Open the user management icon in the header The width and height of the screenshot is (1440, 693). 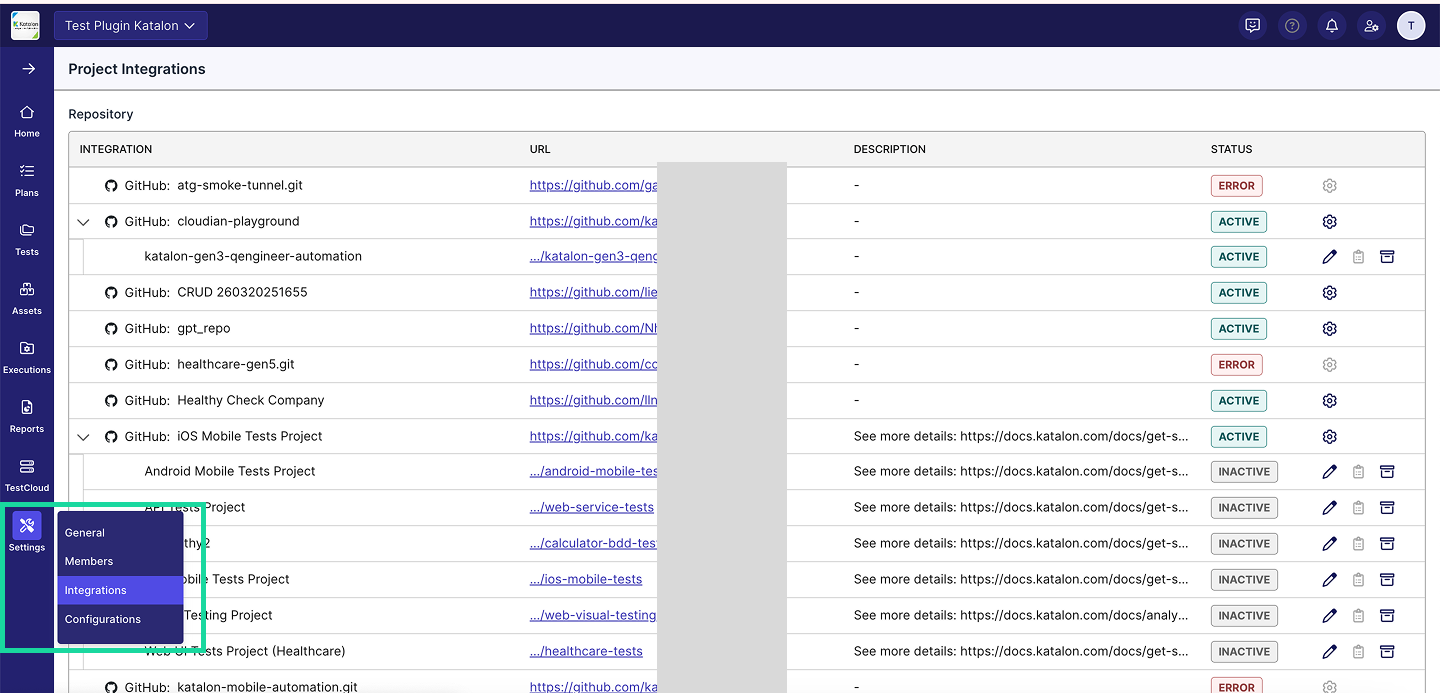(1371, 26)
